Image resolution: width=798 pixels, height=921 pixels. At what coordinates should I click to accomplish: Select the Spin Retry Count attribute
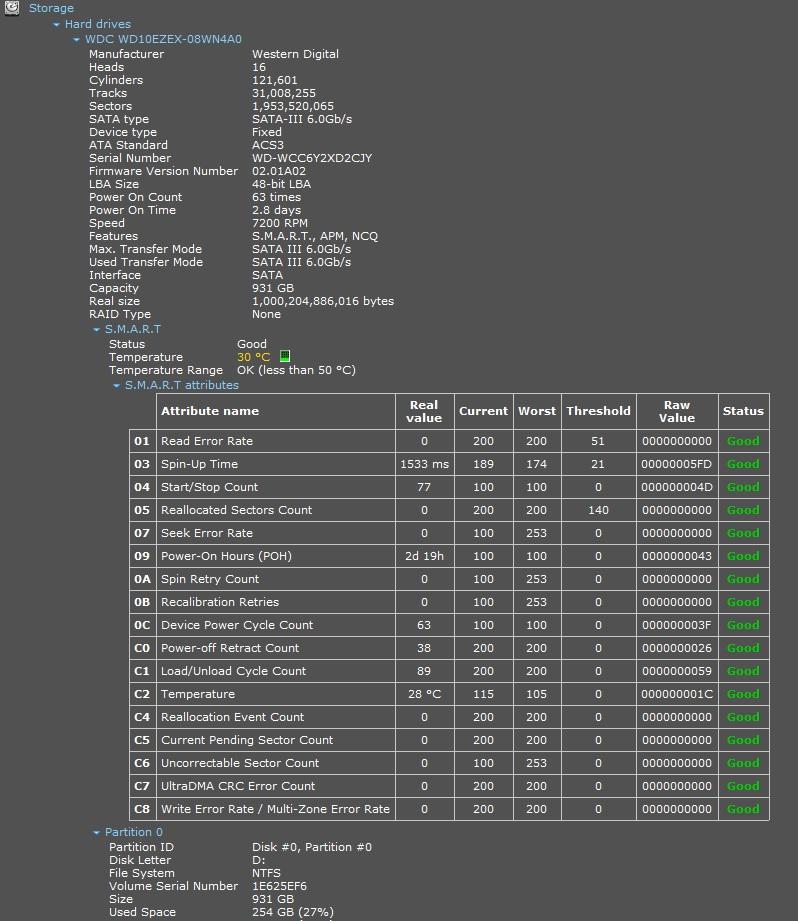210,579
